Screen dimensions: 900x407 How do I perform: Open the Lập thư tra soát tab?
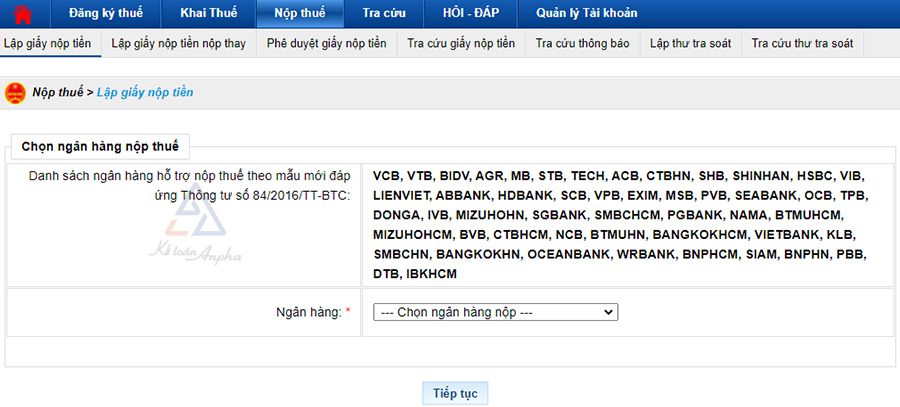pos(690,44)
